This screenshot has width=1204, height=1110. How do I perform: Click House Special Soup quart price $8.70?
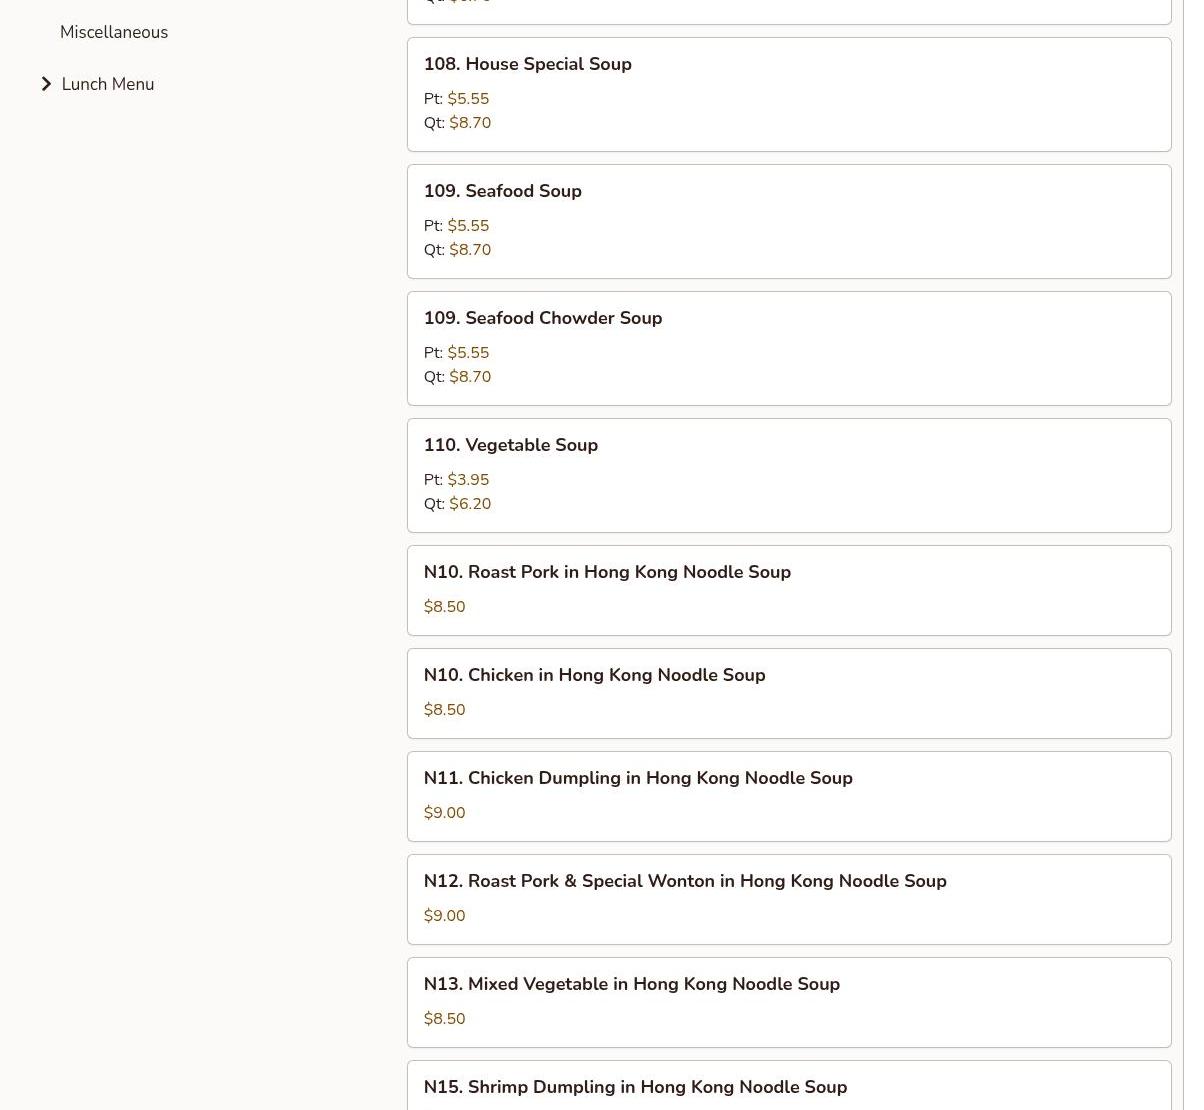[470, 123]
